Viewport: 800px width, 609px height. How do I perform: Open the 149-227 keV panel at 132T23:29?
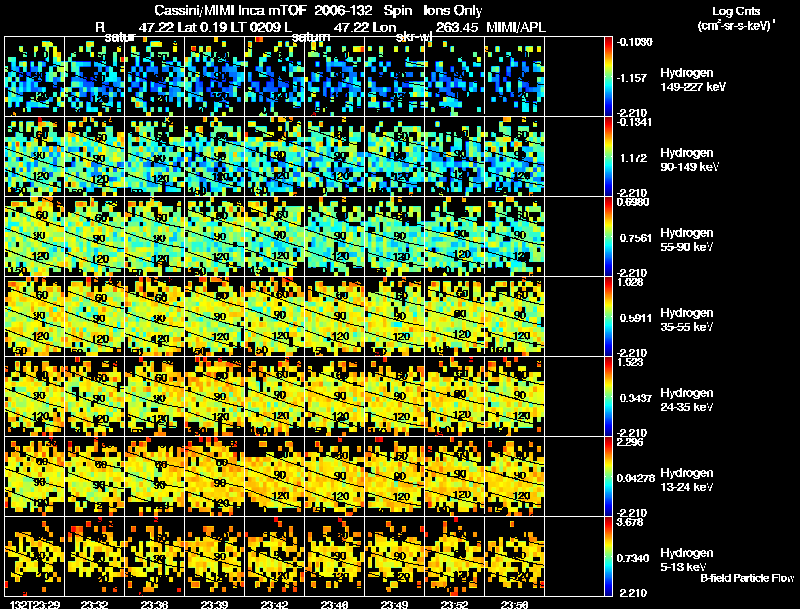coord(35,77)
